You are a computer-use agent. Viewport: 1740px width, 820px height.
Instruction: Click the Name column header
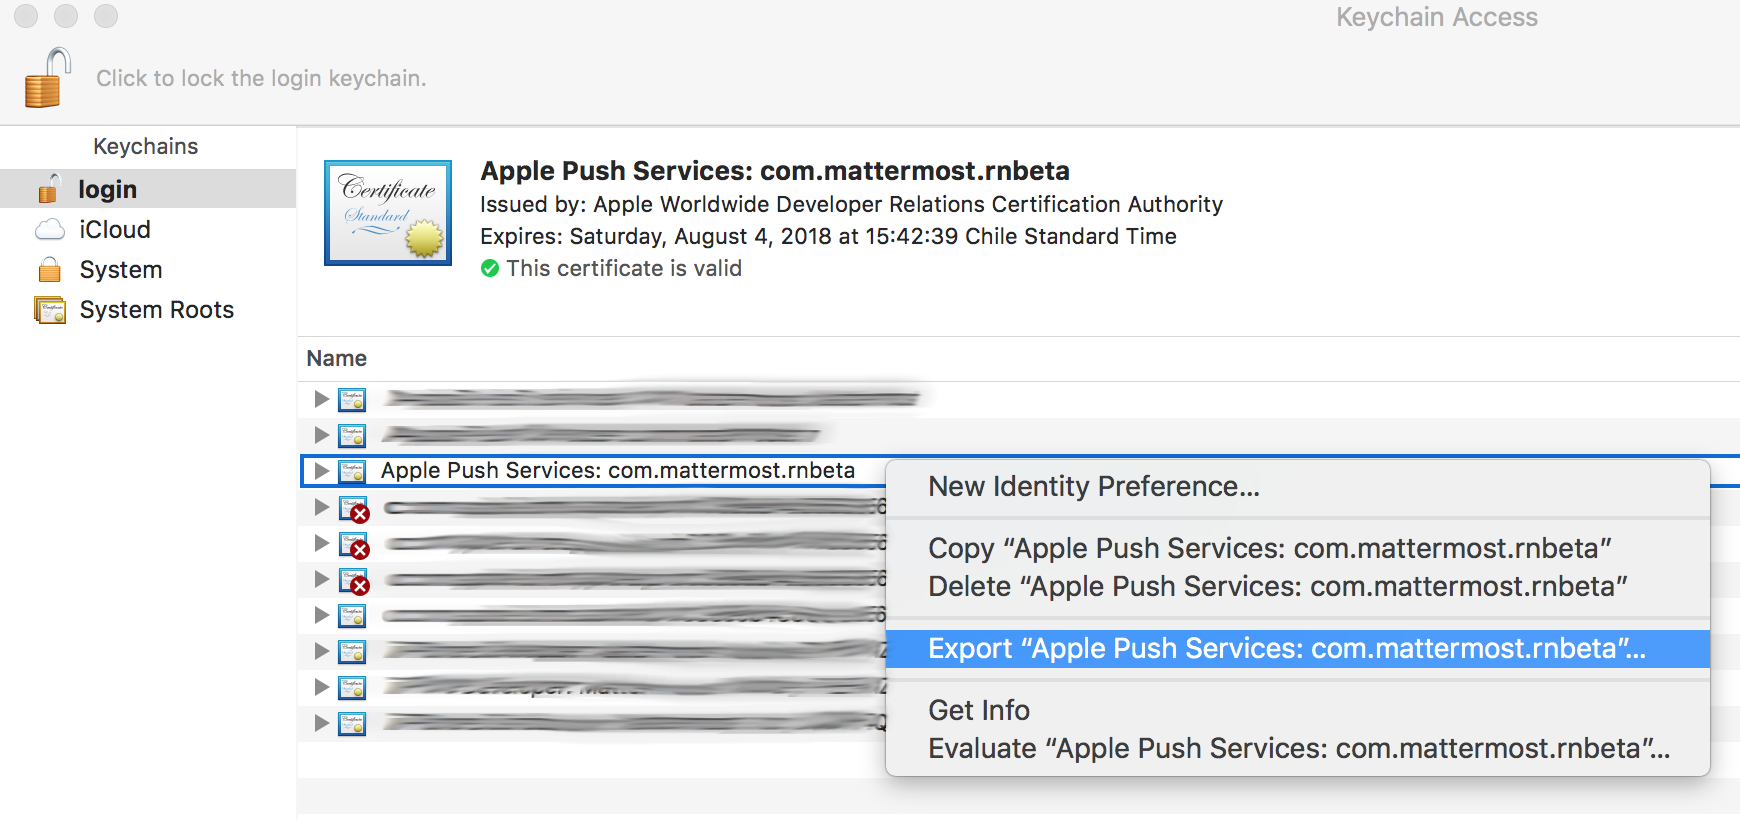[x=337, y=358]
